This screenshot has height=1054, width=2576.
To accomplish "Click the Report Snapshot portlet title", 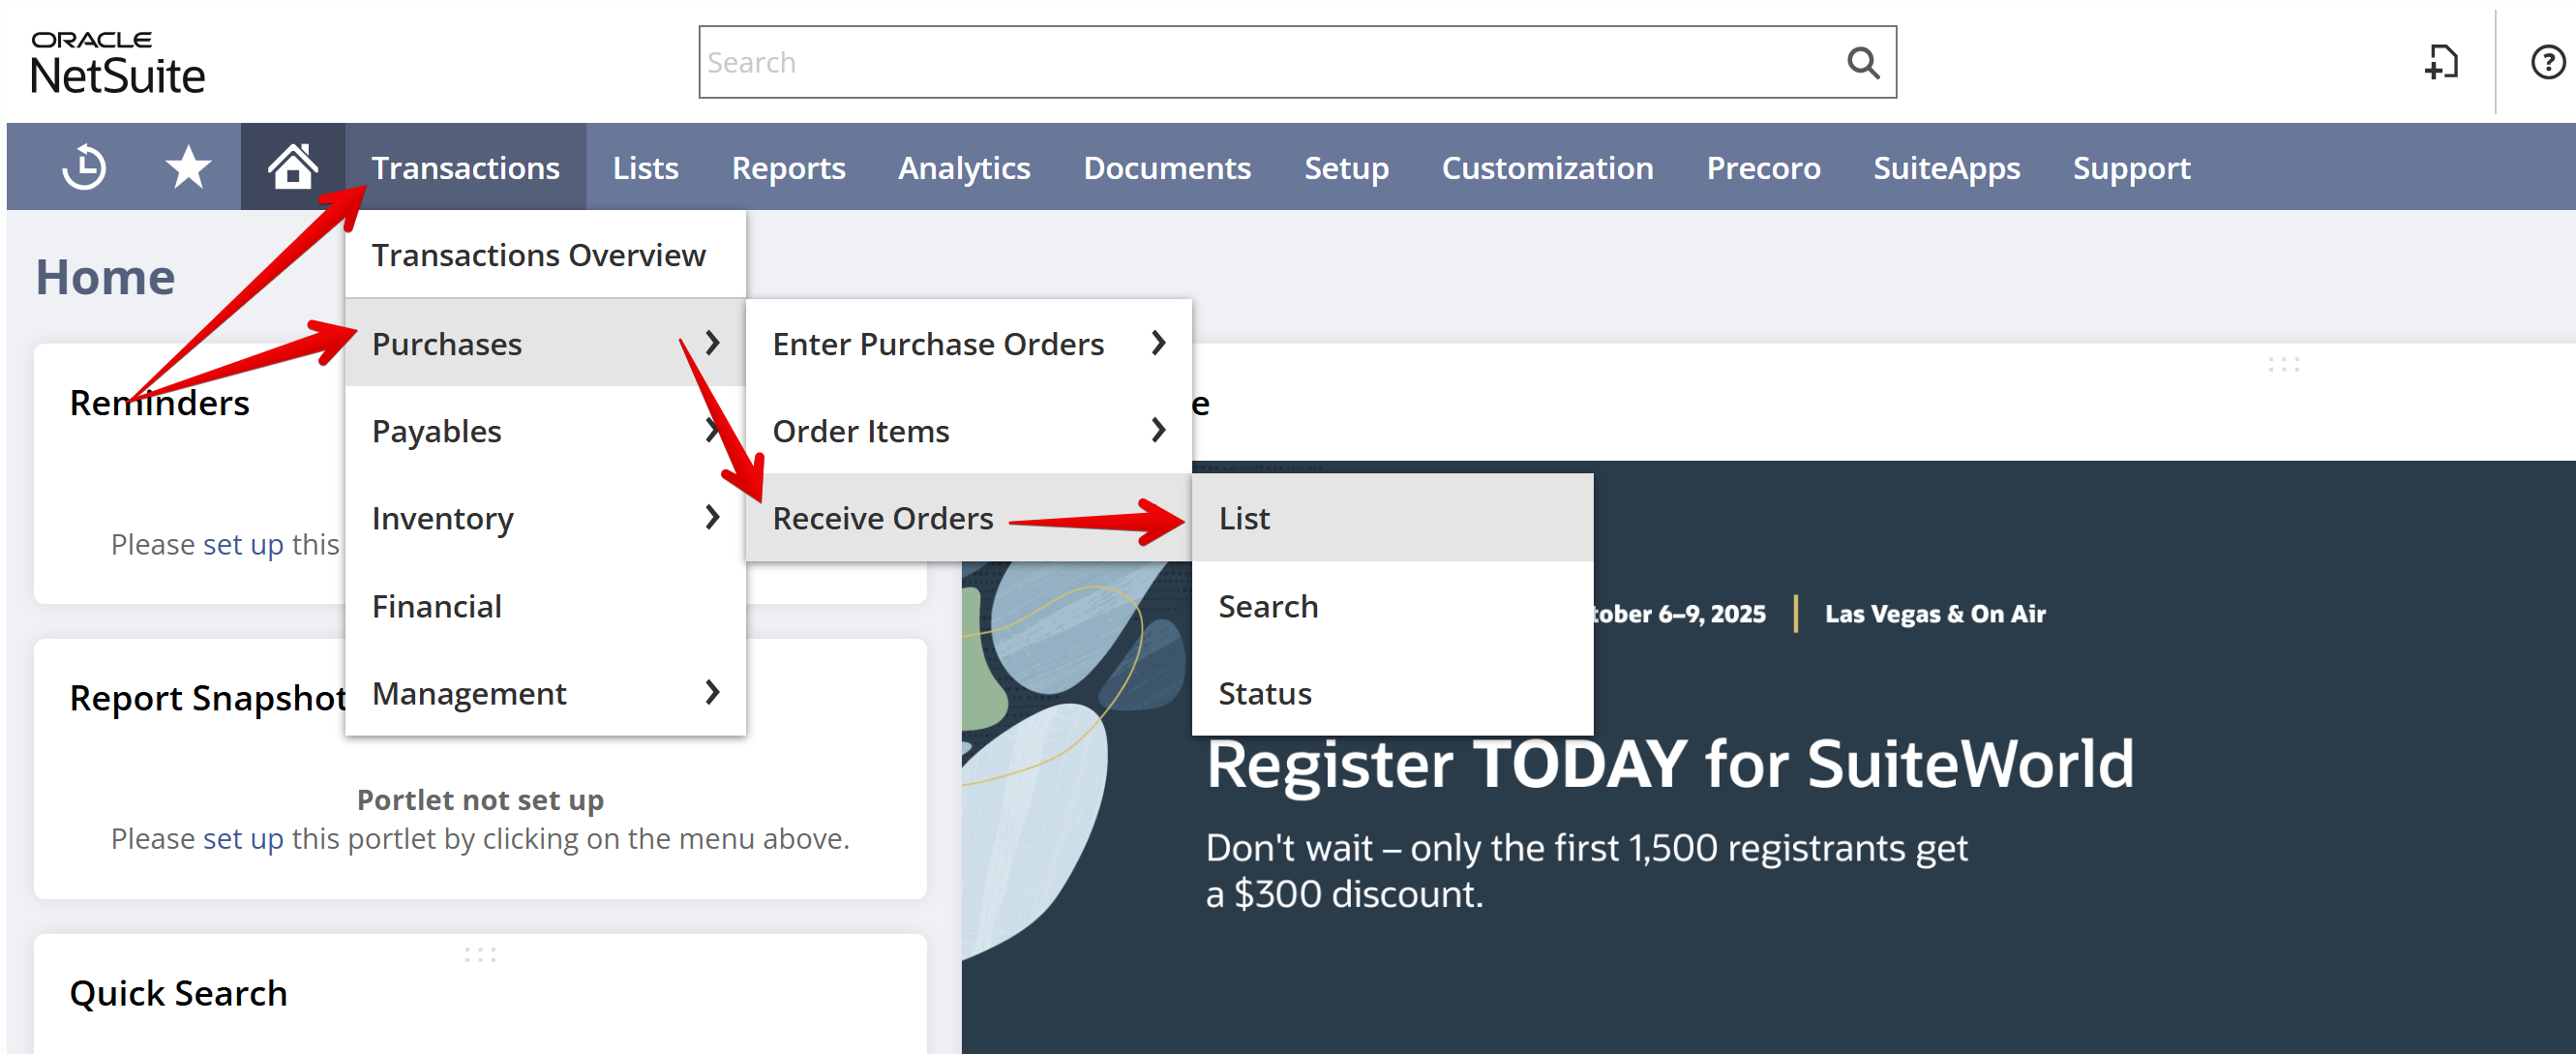I will pos(207,698).
